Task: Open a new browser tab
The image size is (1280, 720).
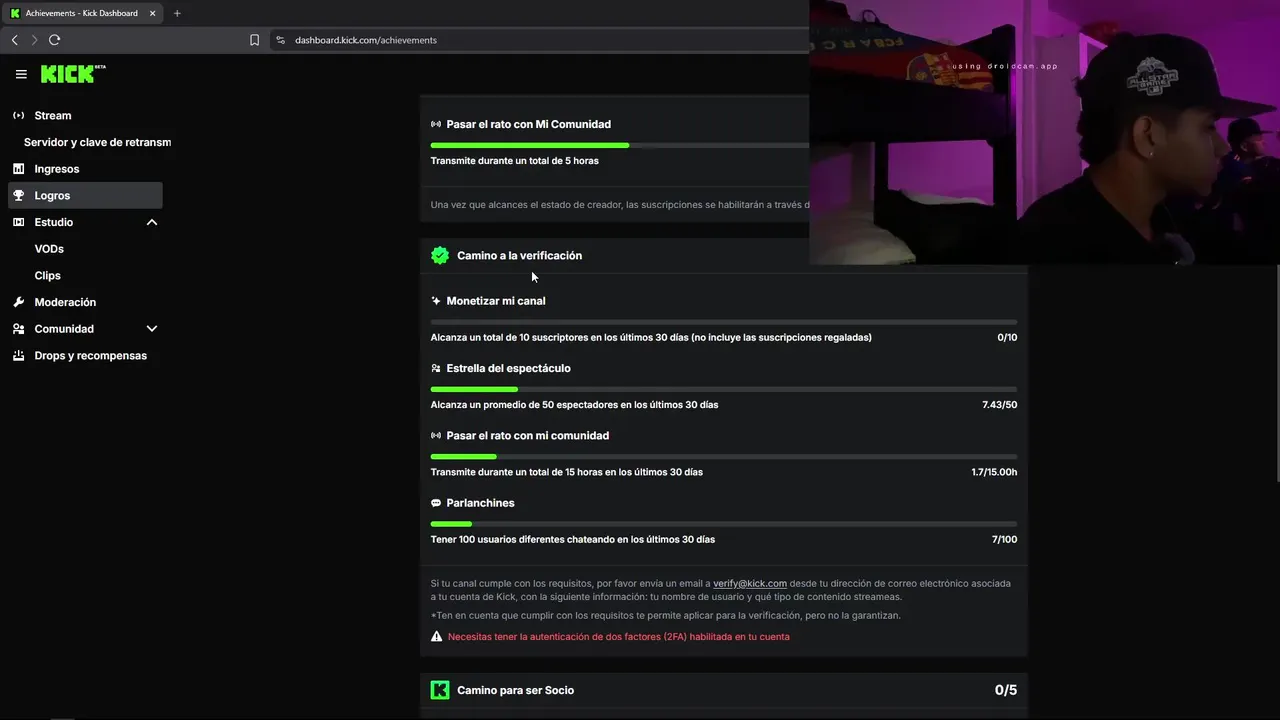Action: click(x=177, y=13)
